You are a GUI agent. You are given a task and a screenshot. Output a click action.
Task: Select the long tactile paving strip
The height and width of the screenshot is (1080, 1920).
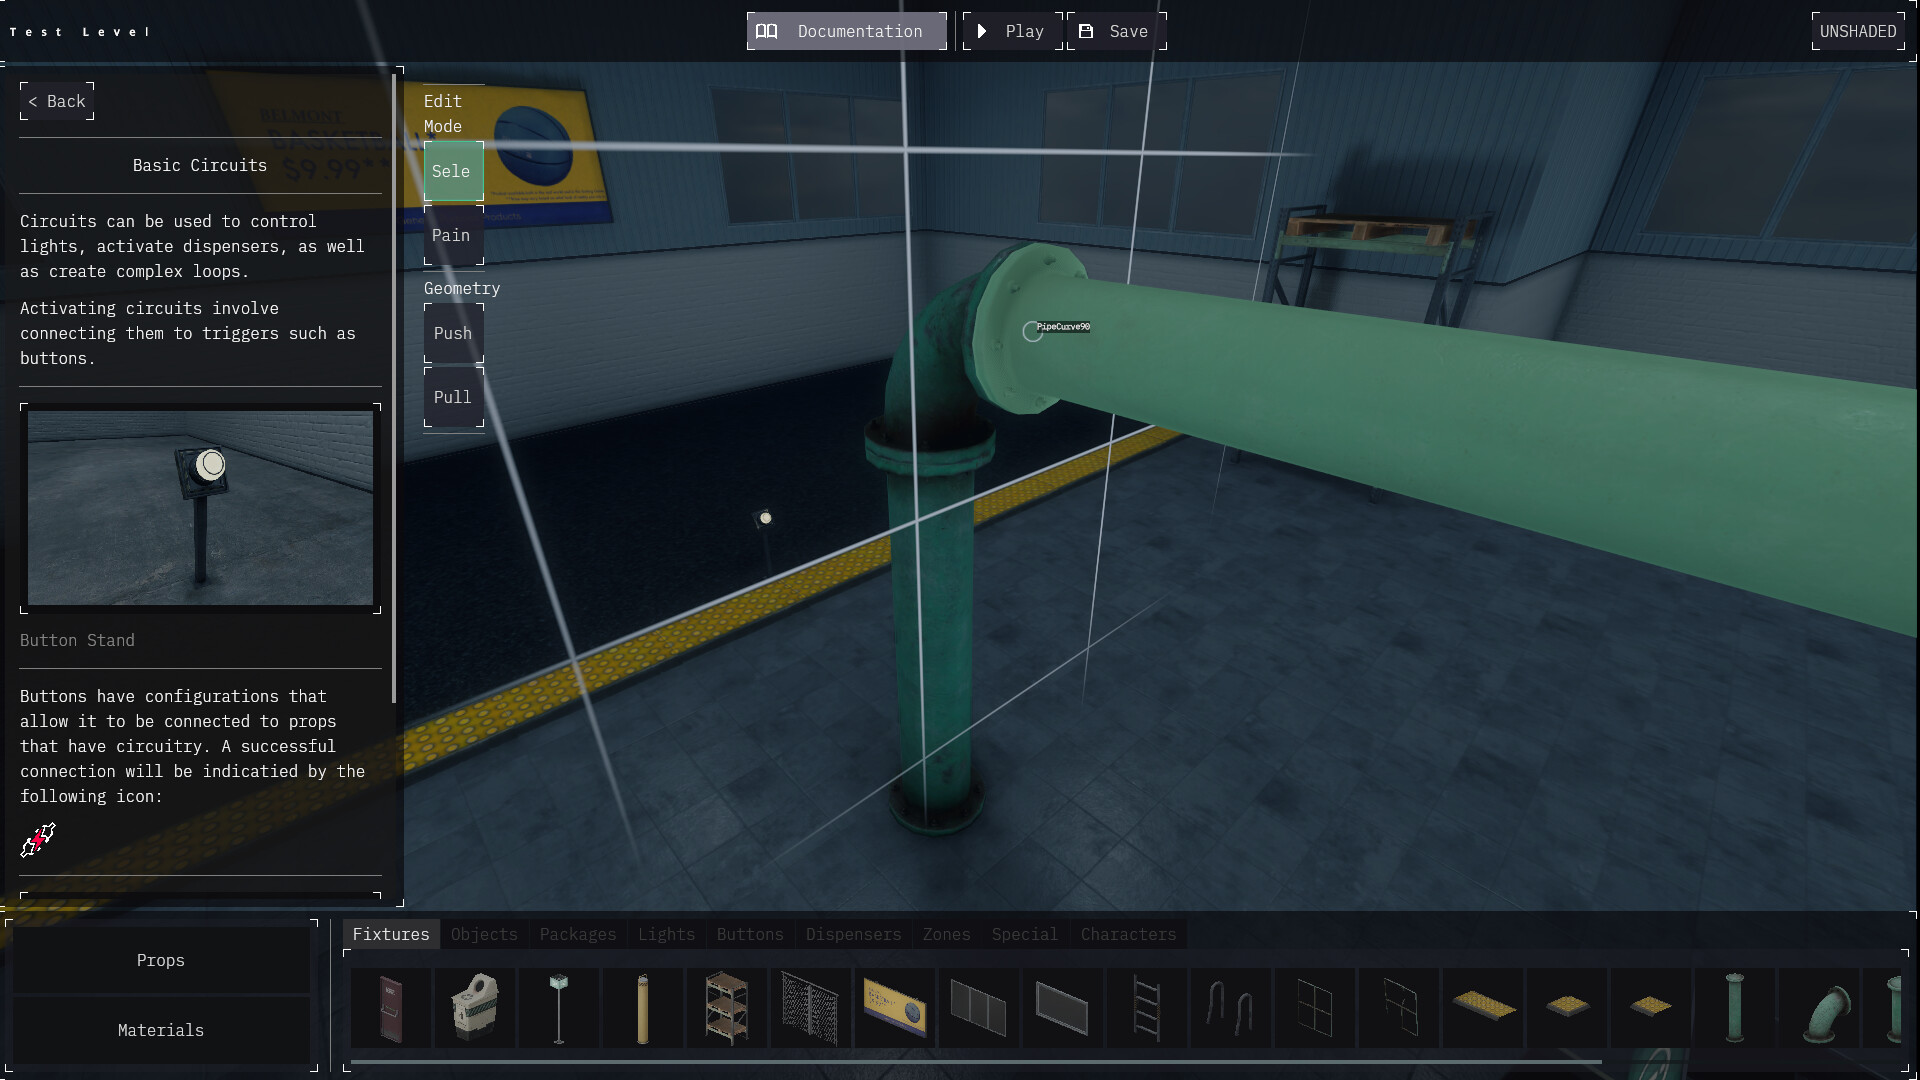click(x=1483, y=1008)
